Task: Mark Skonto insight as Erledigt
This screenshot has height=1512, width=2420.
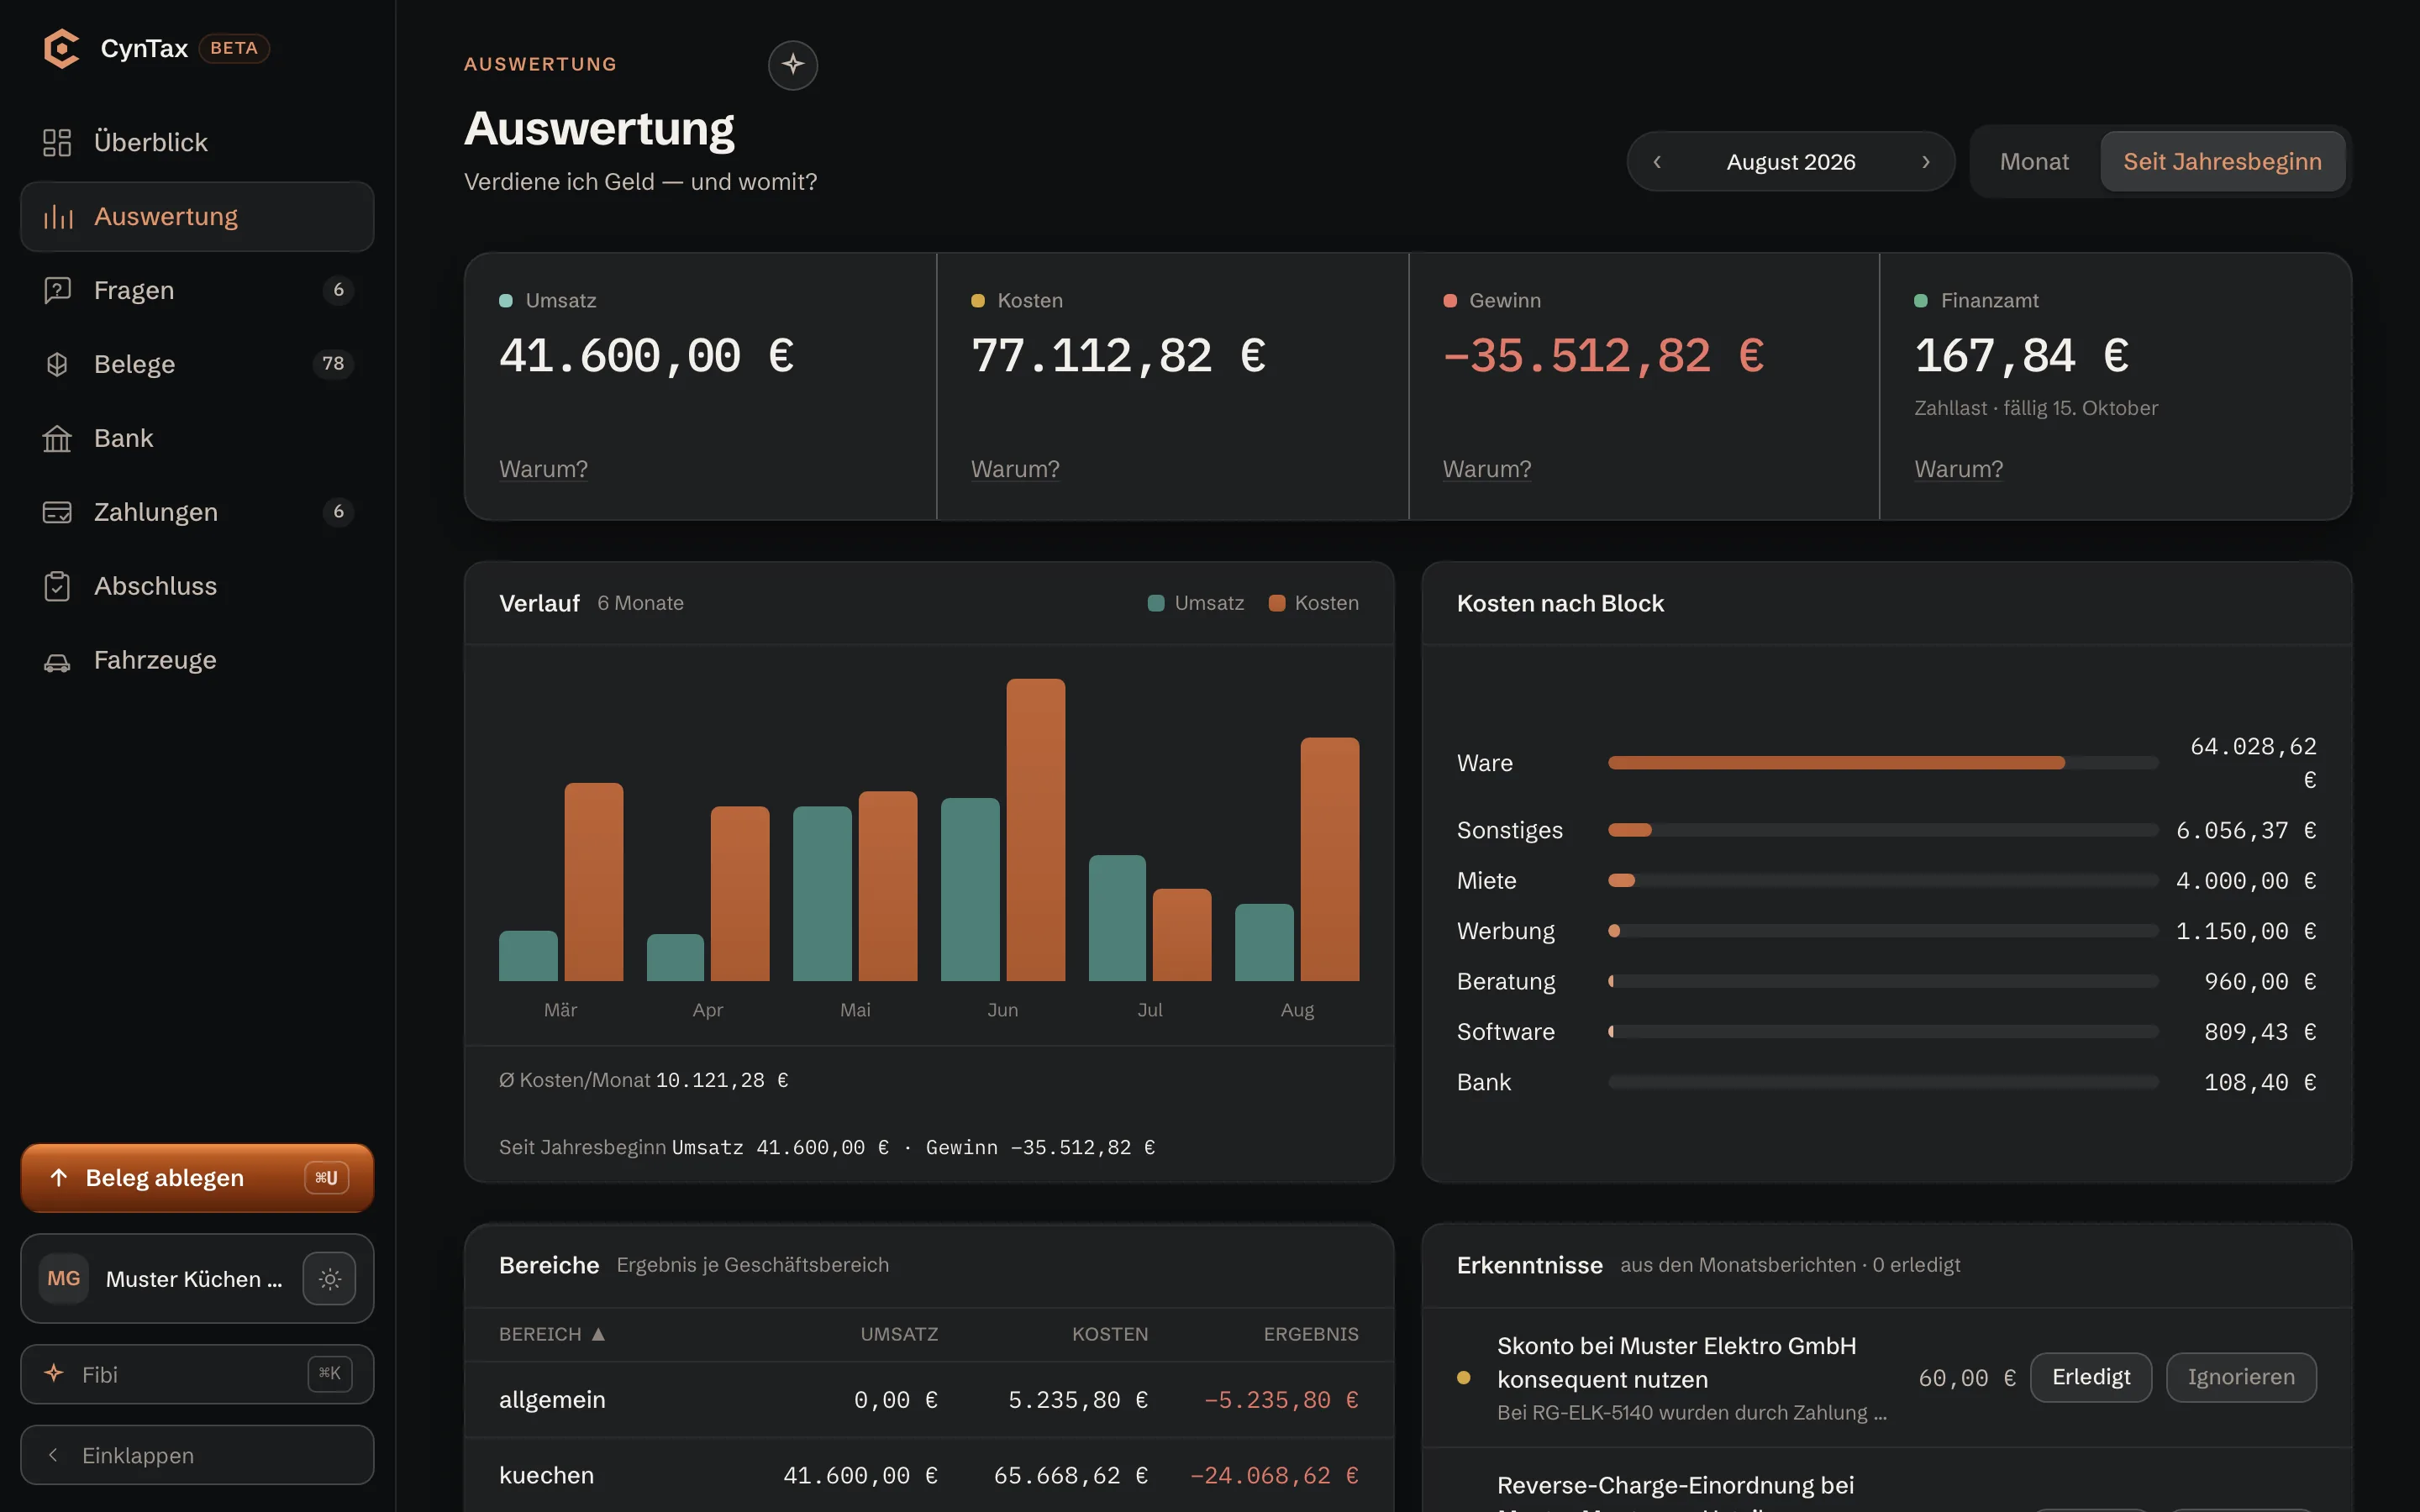Action: coord(2090,1377)
